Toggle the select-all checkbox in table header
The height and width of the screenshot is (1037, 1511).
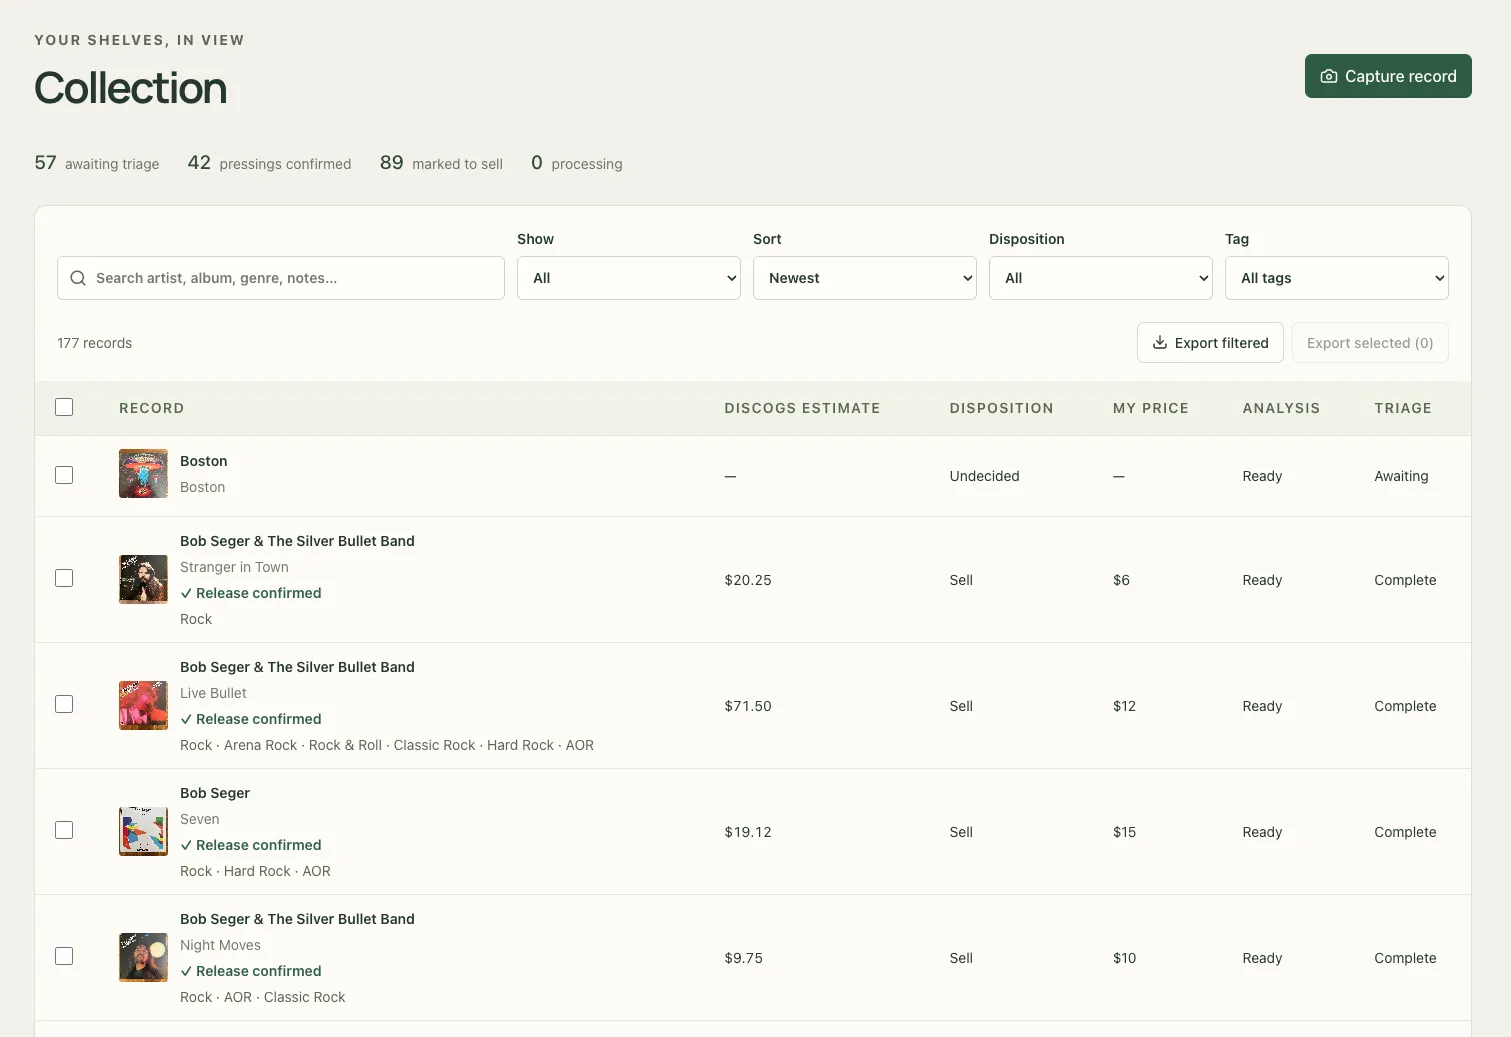(64, 407)
